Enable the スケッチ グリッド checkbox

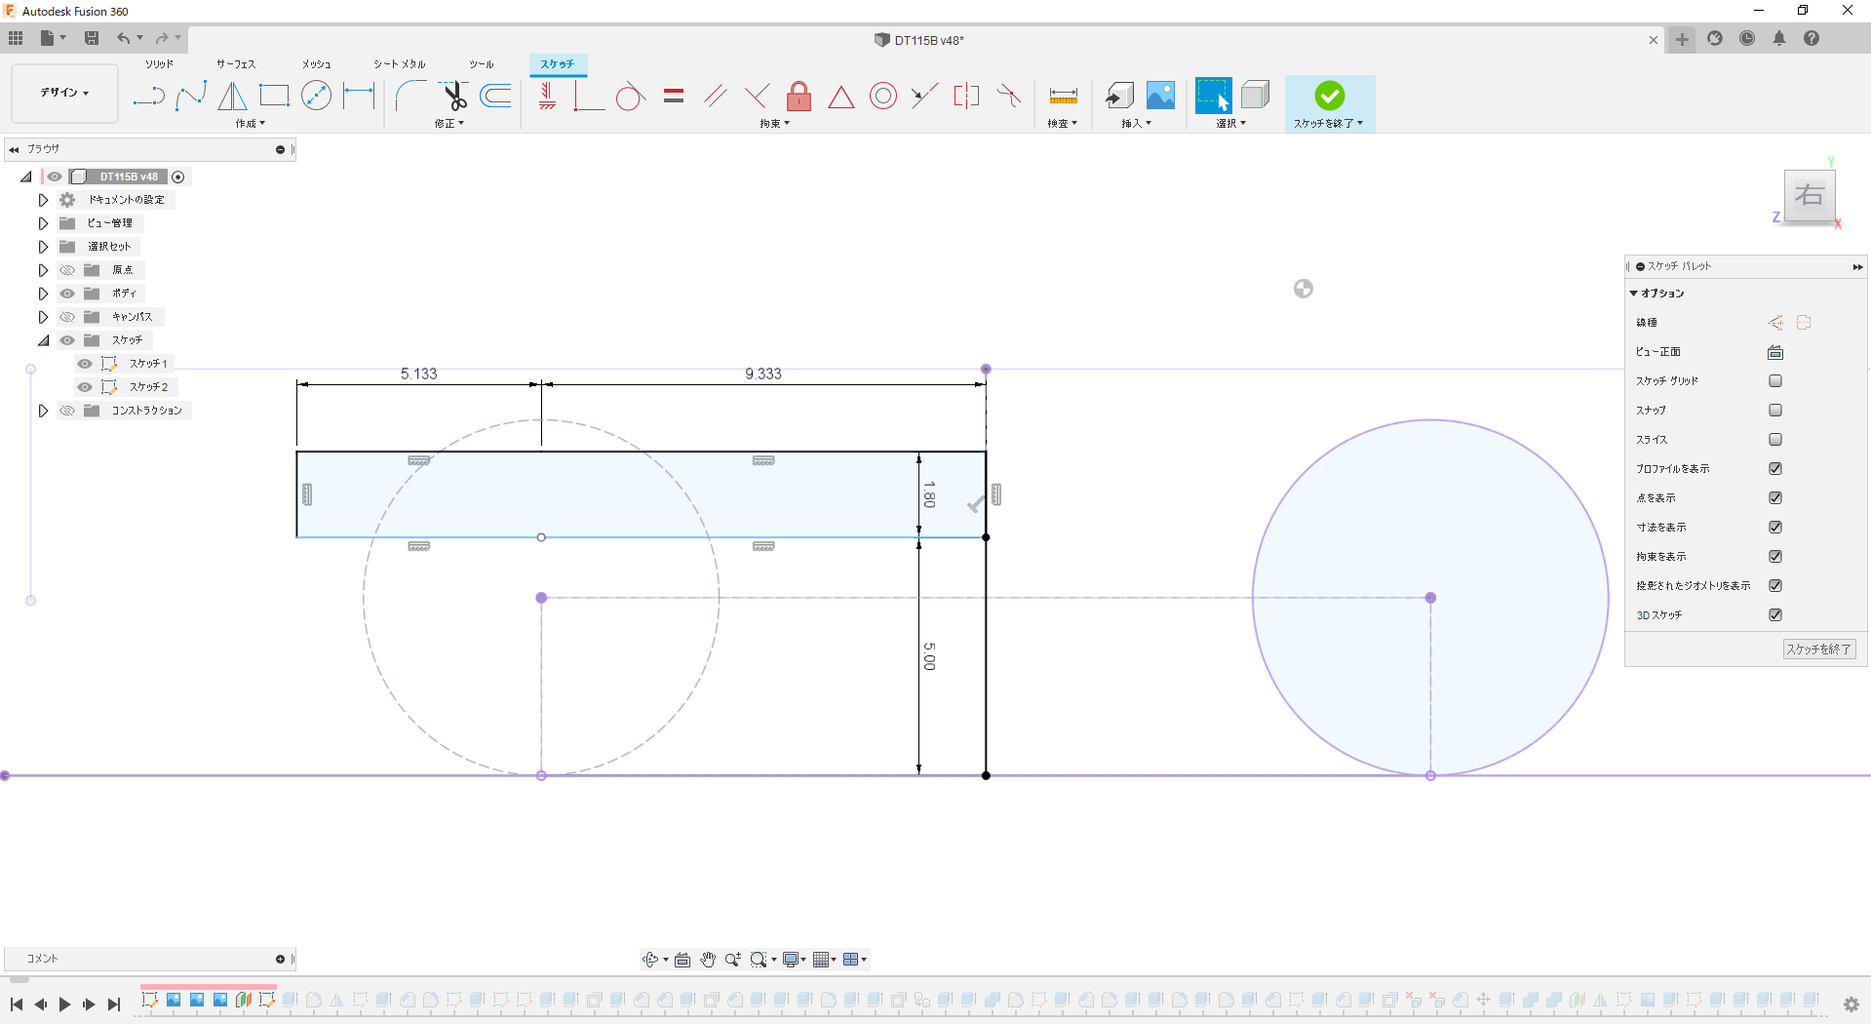pyautogui.click(x=1775, y=381)
